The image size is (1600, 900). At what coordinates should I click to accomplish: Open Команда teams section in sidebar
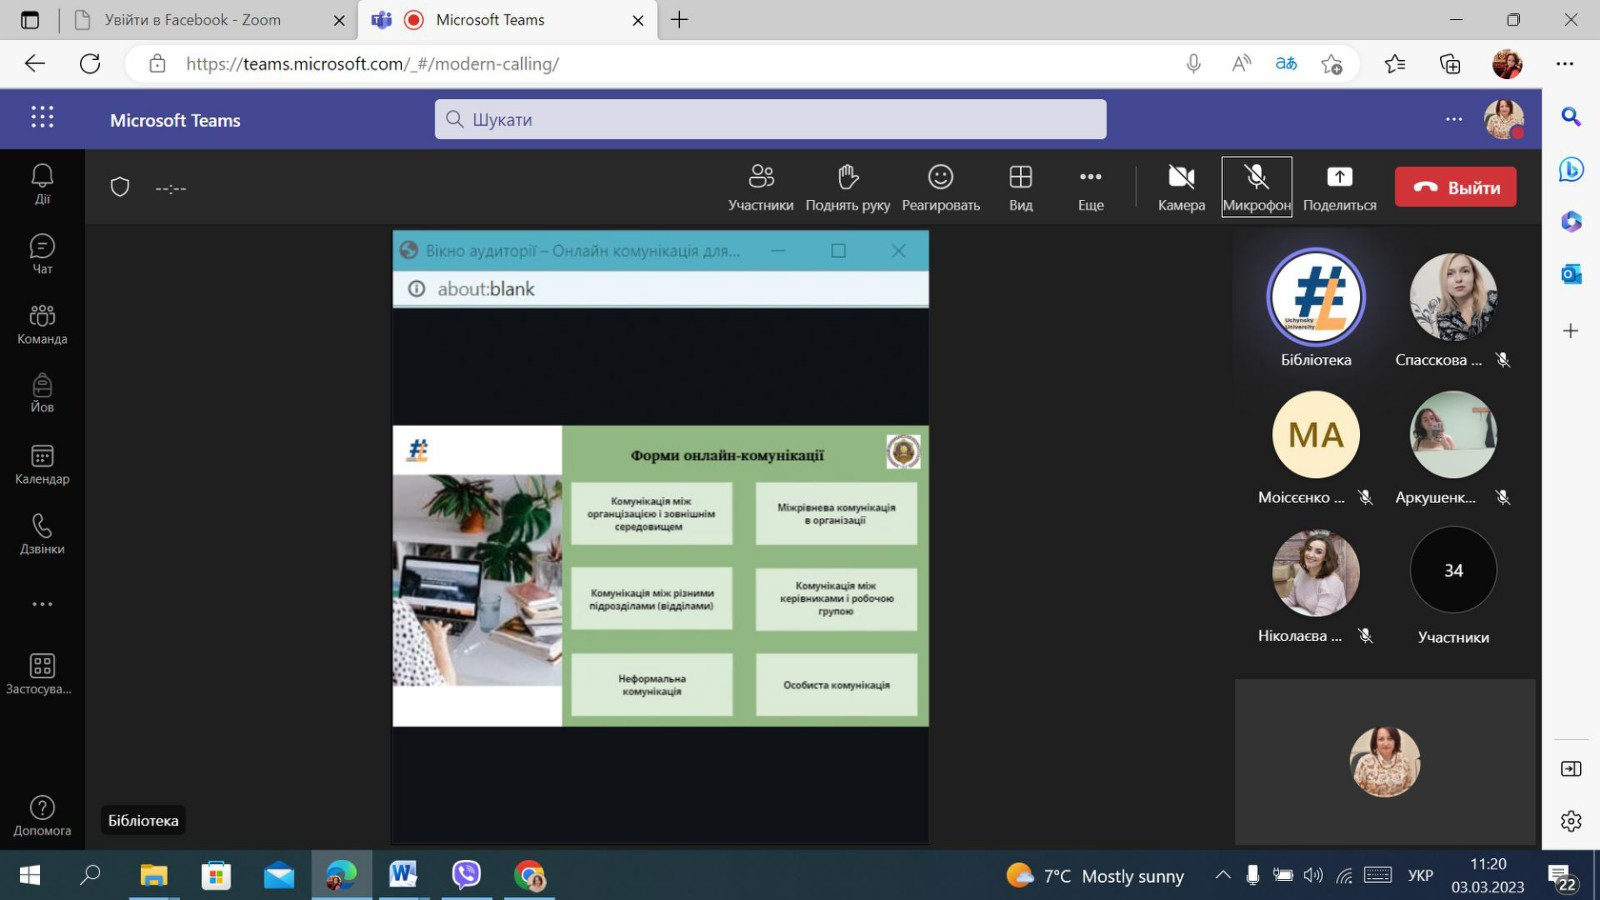42,324
